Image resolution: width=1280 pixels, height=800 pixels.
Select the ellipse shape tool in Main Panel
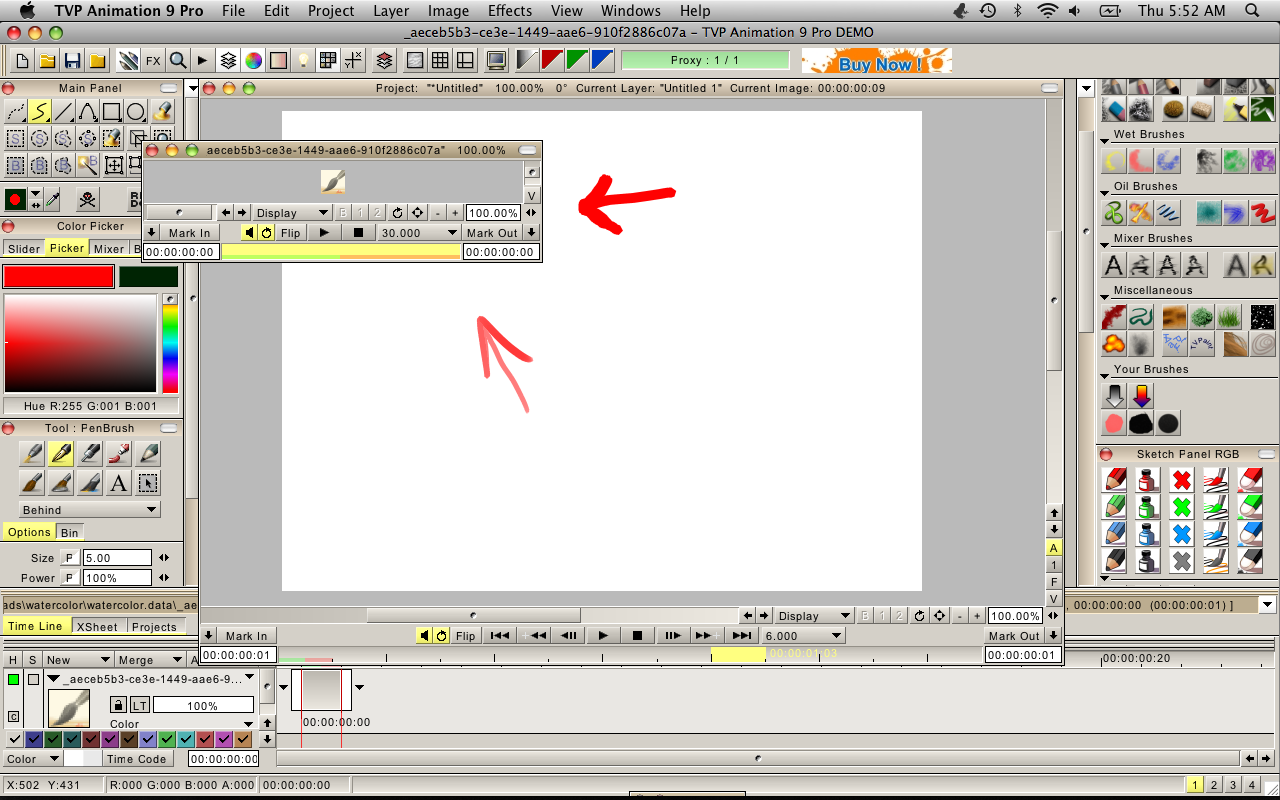tap(136, 112)
